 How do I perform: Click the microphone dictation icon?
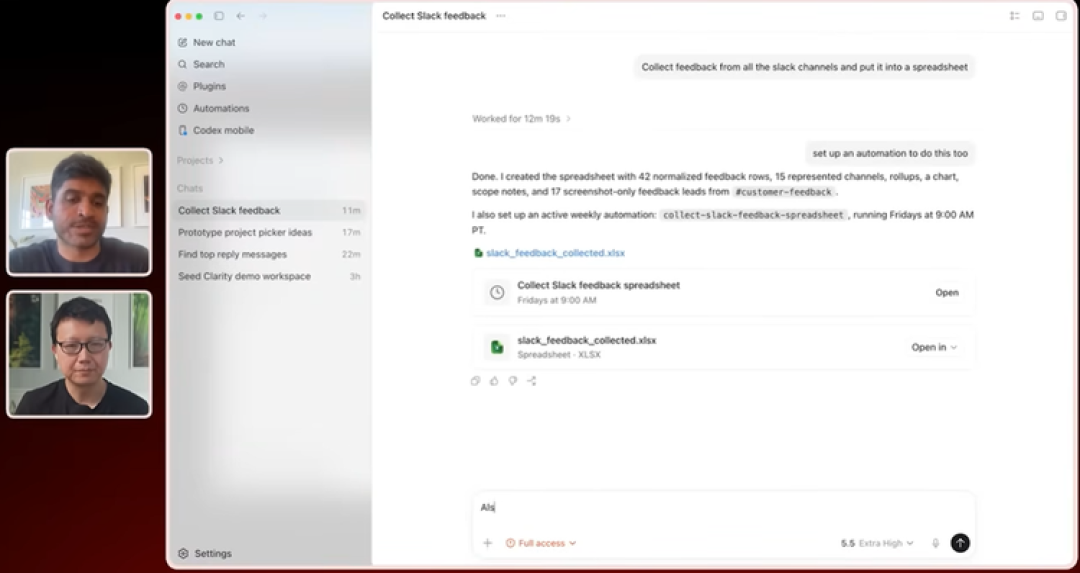[935, 543]
